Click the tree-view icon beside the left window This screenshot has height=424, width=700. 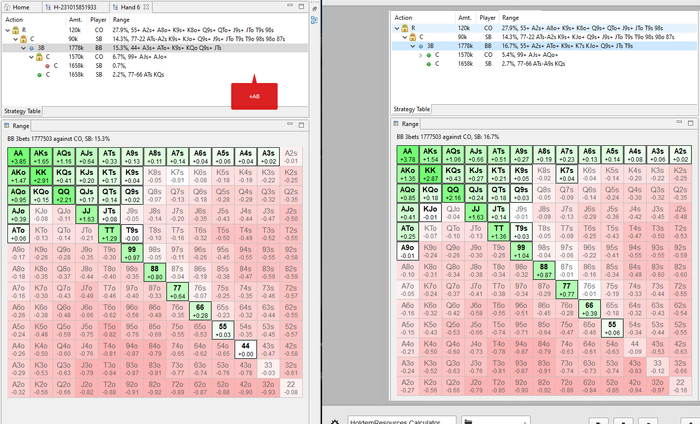tap(314, 20)
